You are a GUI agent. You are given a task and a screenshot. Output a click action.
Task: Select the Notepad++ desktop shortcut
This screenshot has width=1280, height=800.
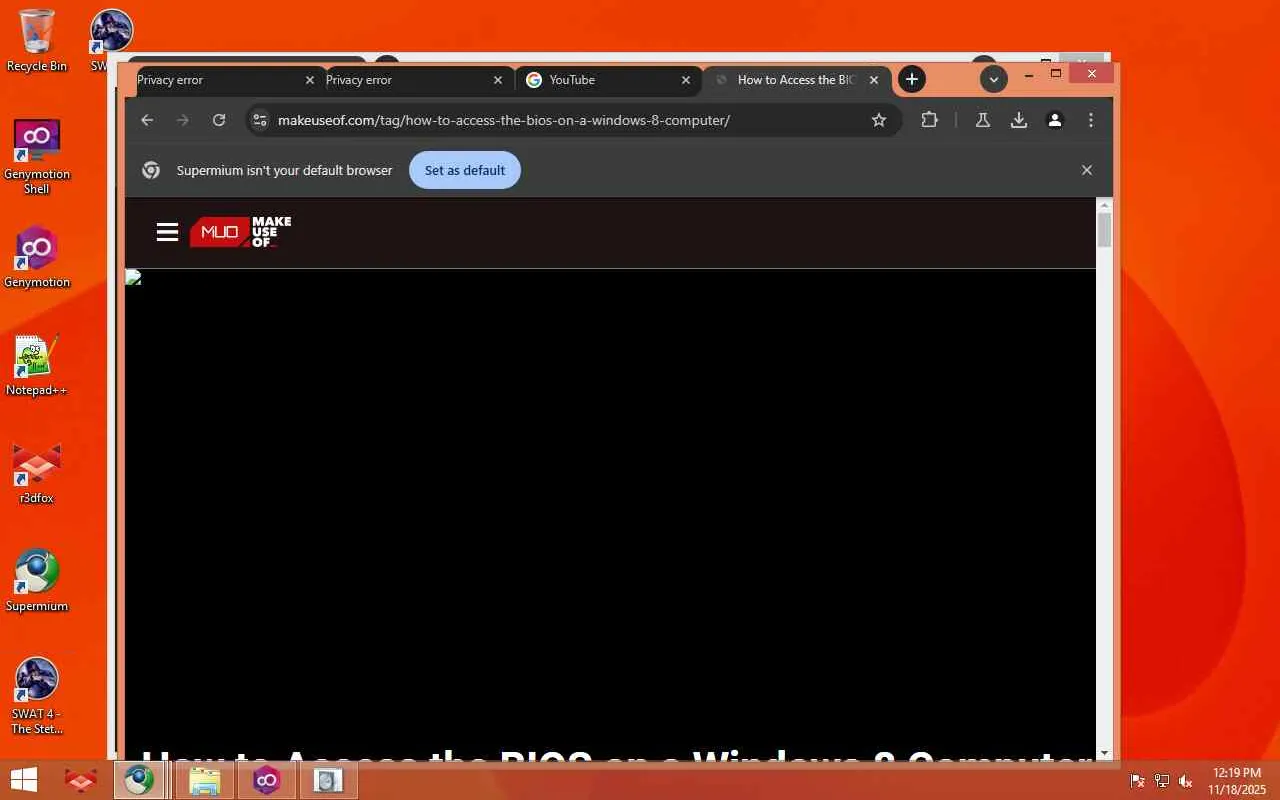37,366
